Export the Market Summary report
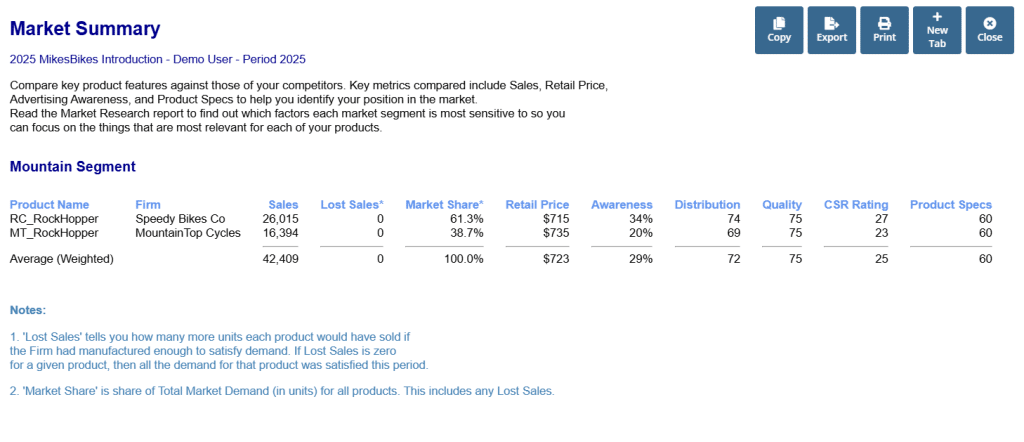This screenshot has height=442, width=1024. [831, 30]
